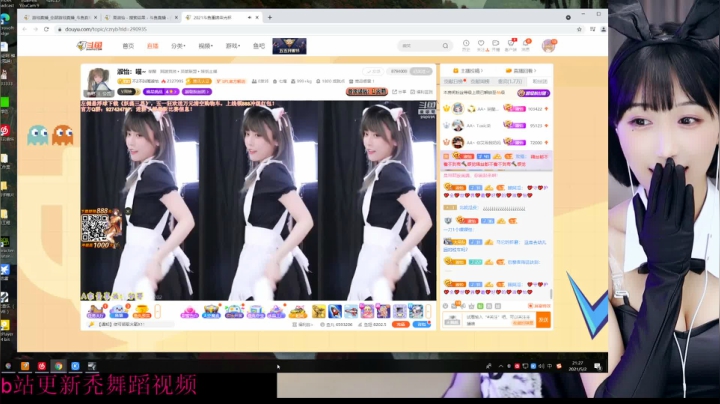The image size is (720, 404).
Task: Click the orange recharge button under gifts
Action: pos(400,324)
